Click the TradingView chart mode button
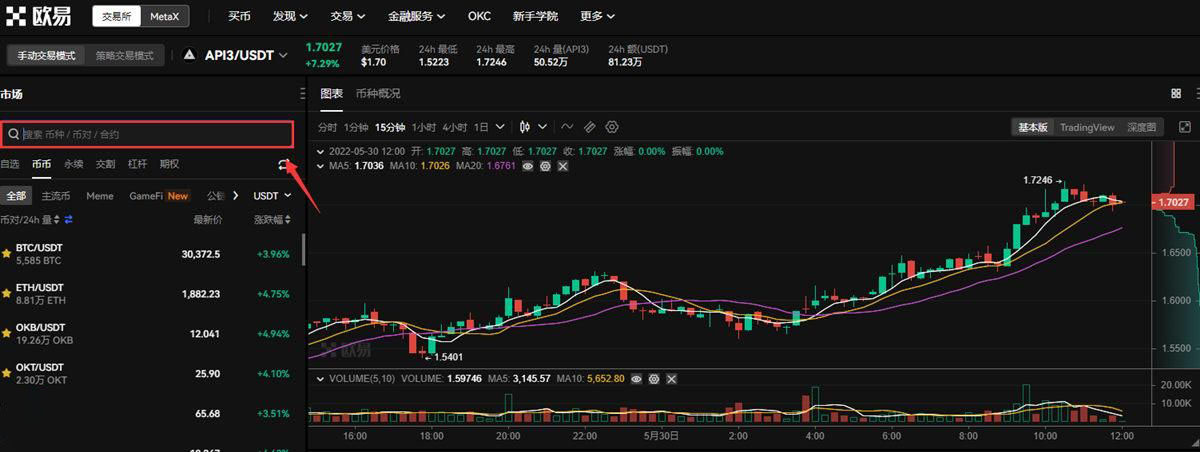This screenshot has height=452, width=1200. (1086, 127)
